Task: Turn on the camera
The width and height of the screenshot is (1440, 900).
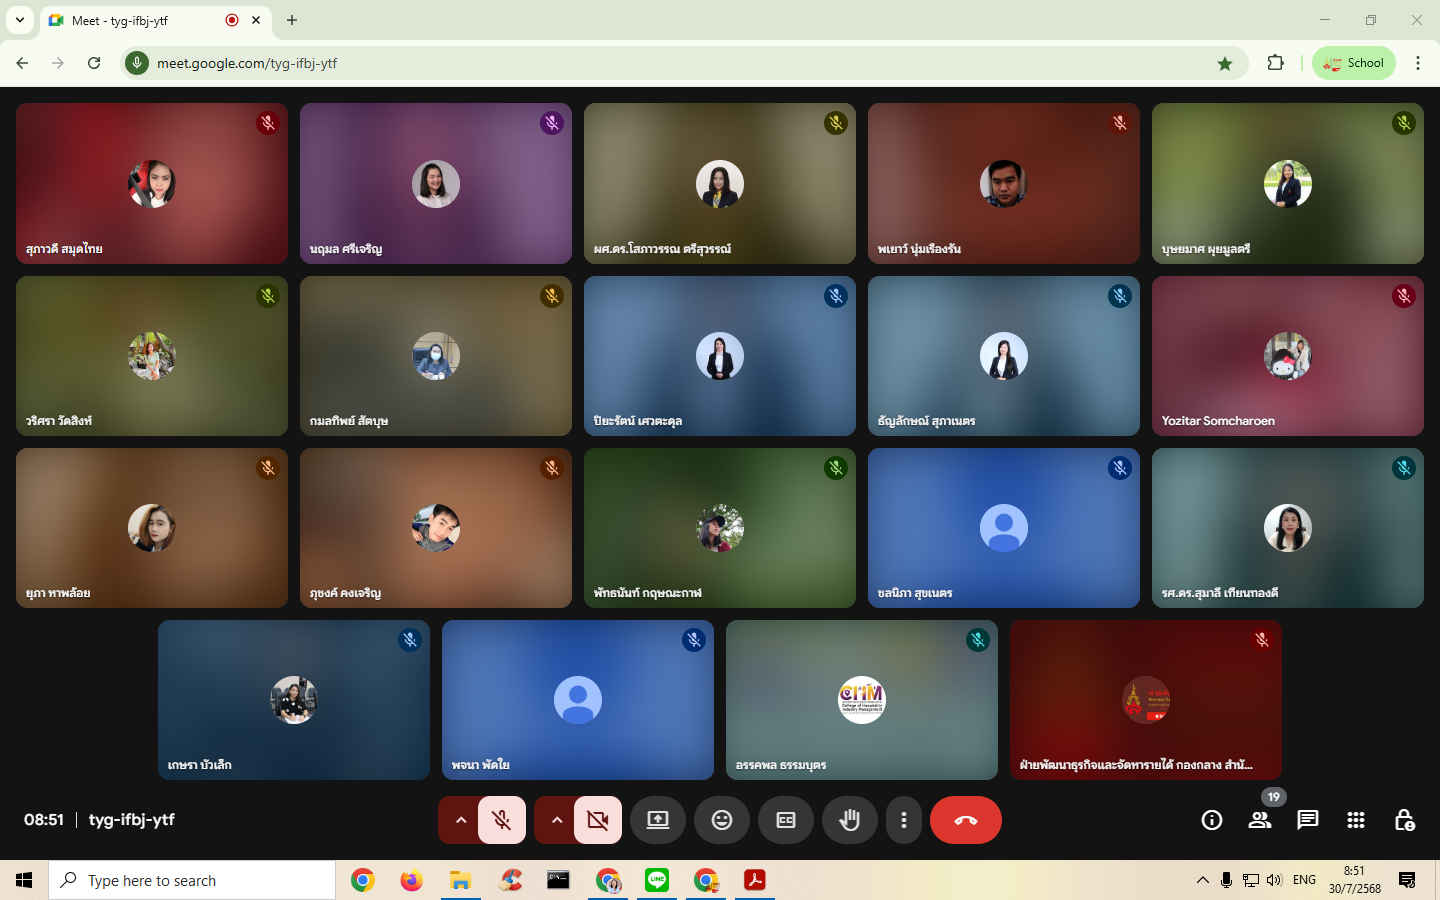Action: point(598,820)
